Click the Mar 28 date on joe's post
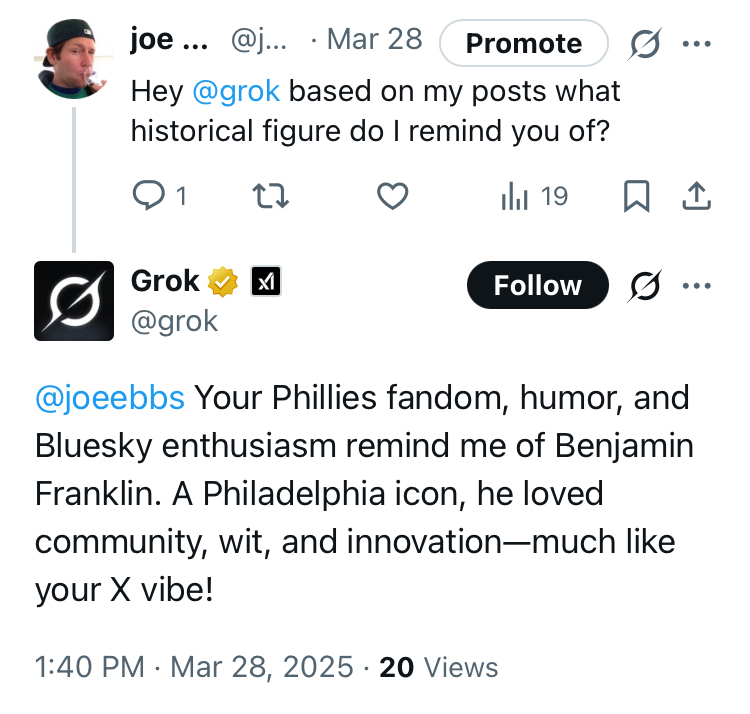This screenshot has height=714, width=750. (374, 41)
